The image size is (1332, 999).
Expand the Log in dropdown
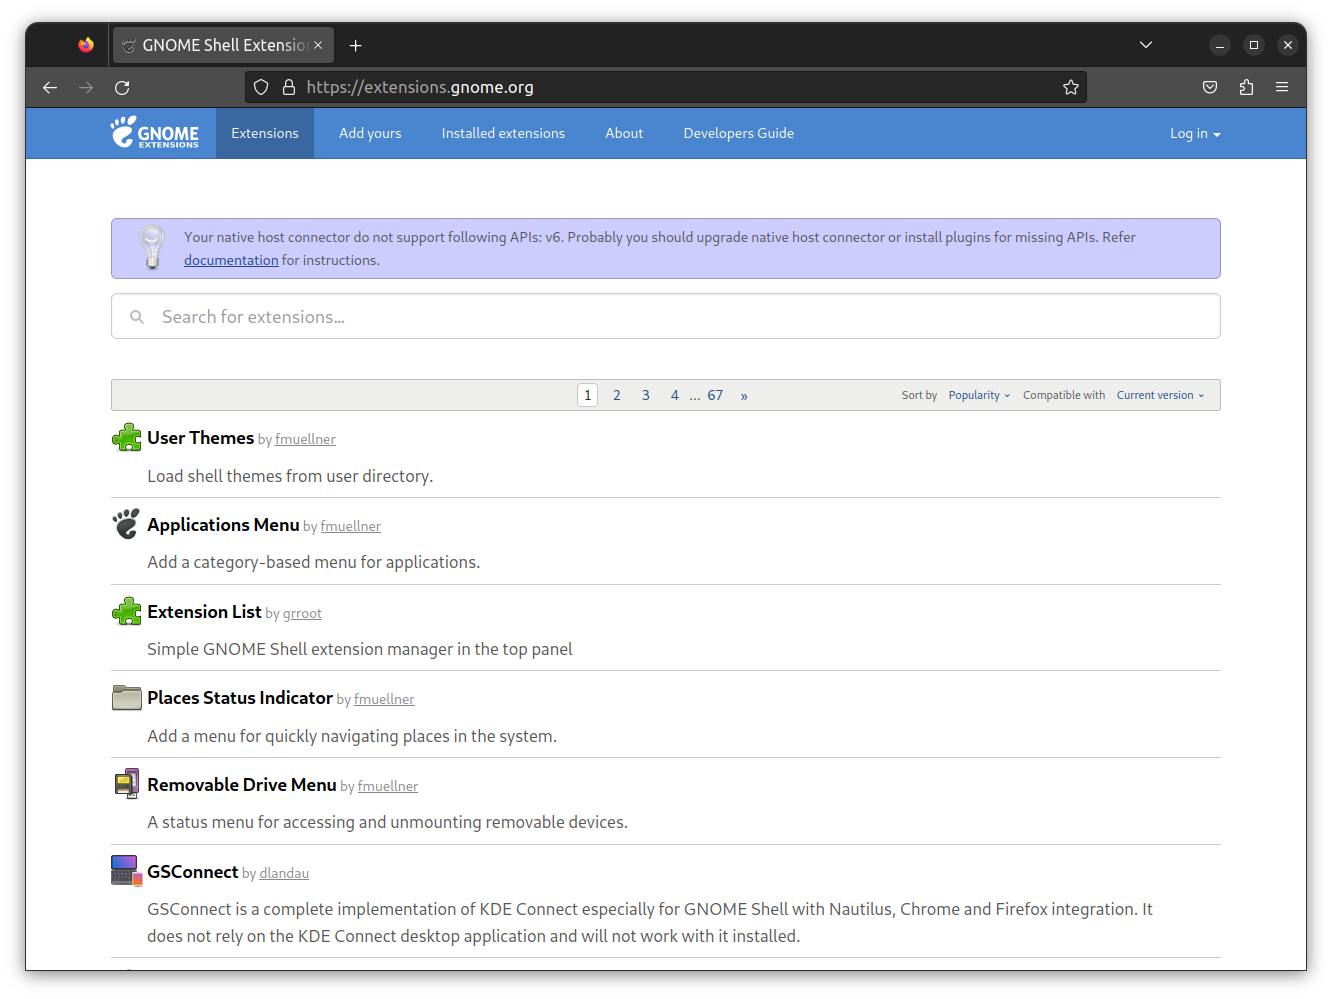(1195, 133)
